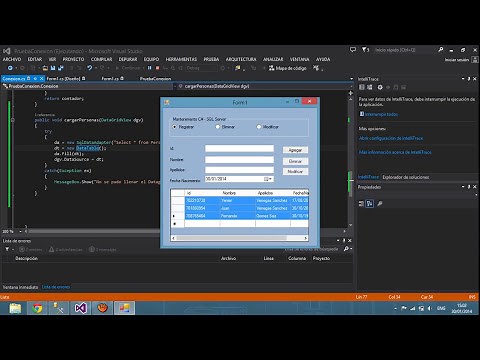Open the Fecha Nacimiento date picker dropdown
The width and height of the screenshot is (480, 360).
[268, 179]
